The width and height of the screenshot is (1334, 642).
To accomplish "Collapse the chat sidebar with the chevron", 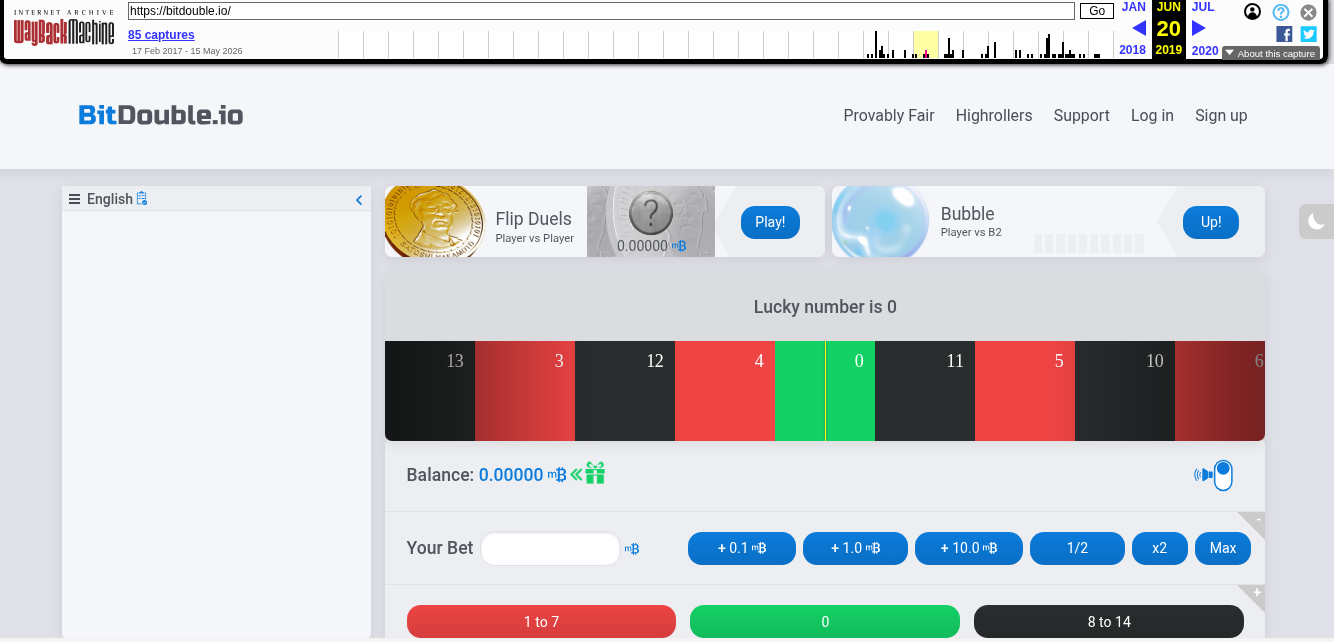I will coord(359,200).
